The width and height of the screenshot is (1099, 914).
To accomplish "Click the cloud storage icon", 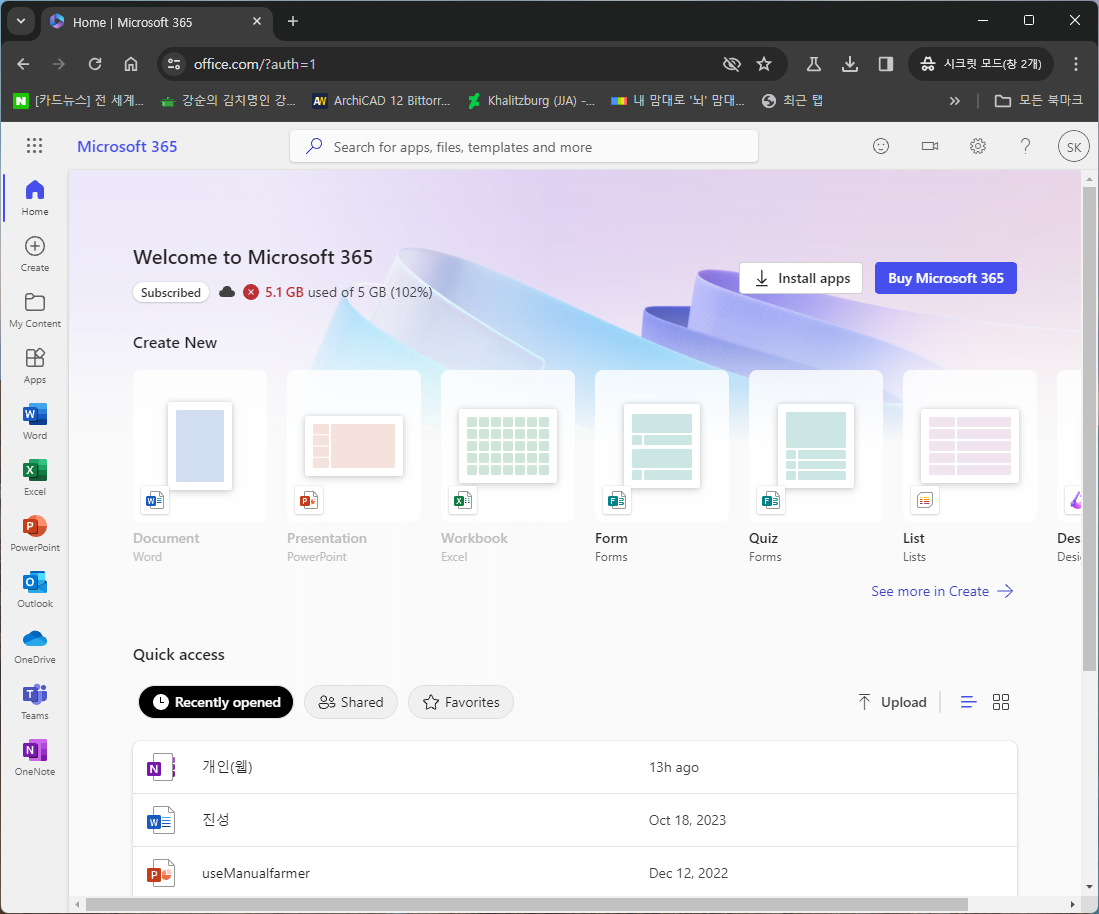I will 226,292.
